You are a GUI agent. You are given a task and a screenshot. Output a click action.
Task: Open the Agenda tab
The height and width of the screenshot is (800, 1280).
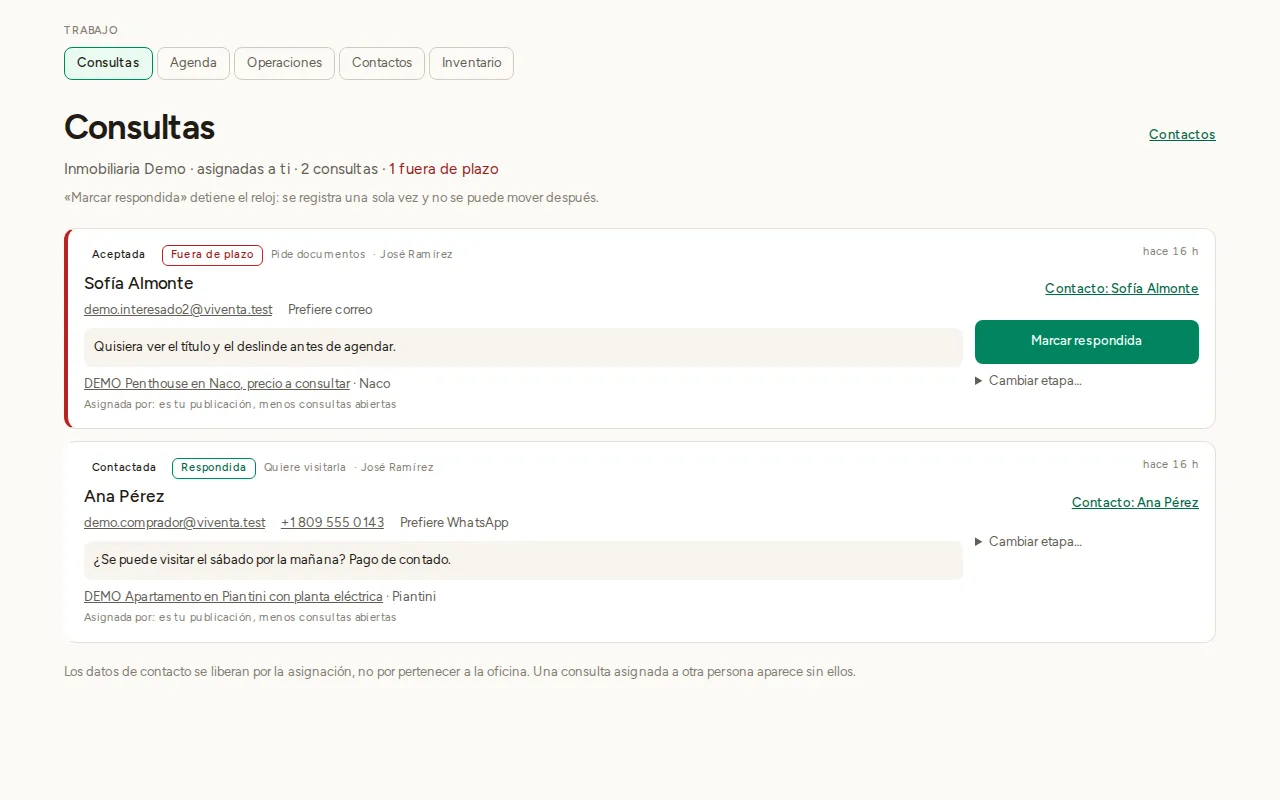[x=193, y=63]
